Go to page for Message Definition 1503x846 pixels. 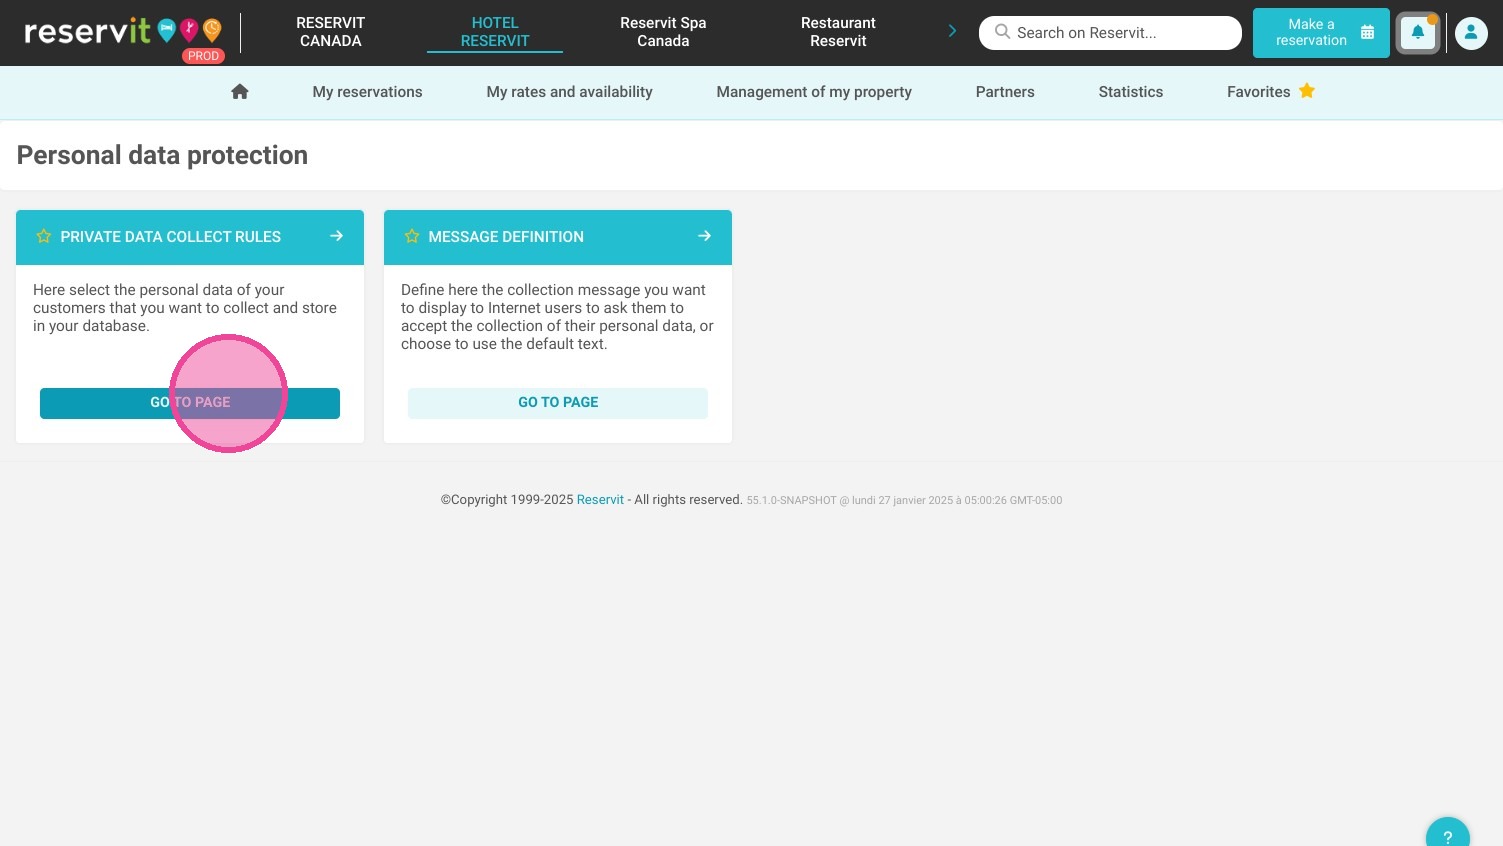point(558,403)
